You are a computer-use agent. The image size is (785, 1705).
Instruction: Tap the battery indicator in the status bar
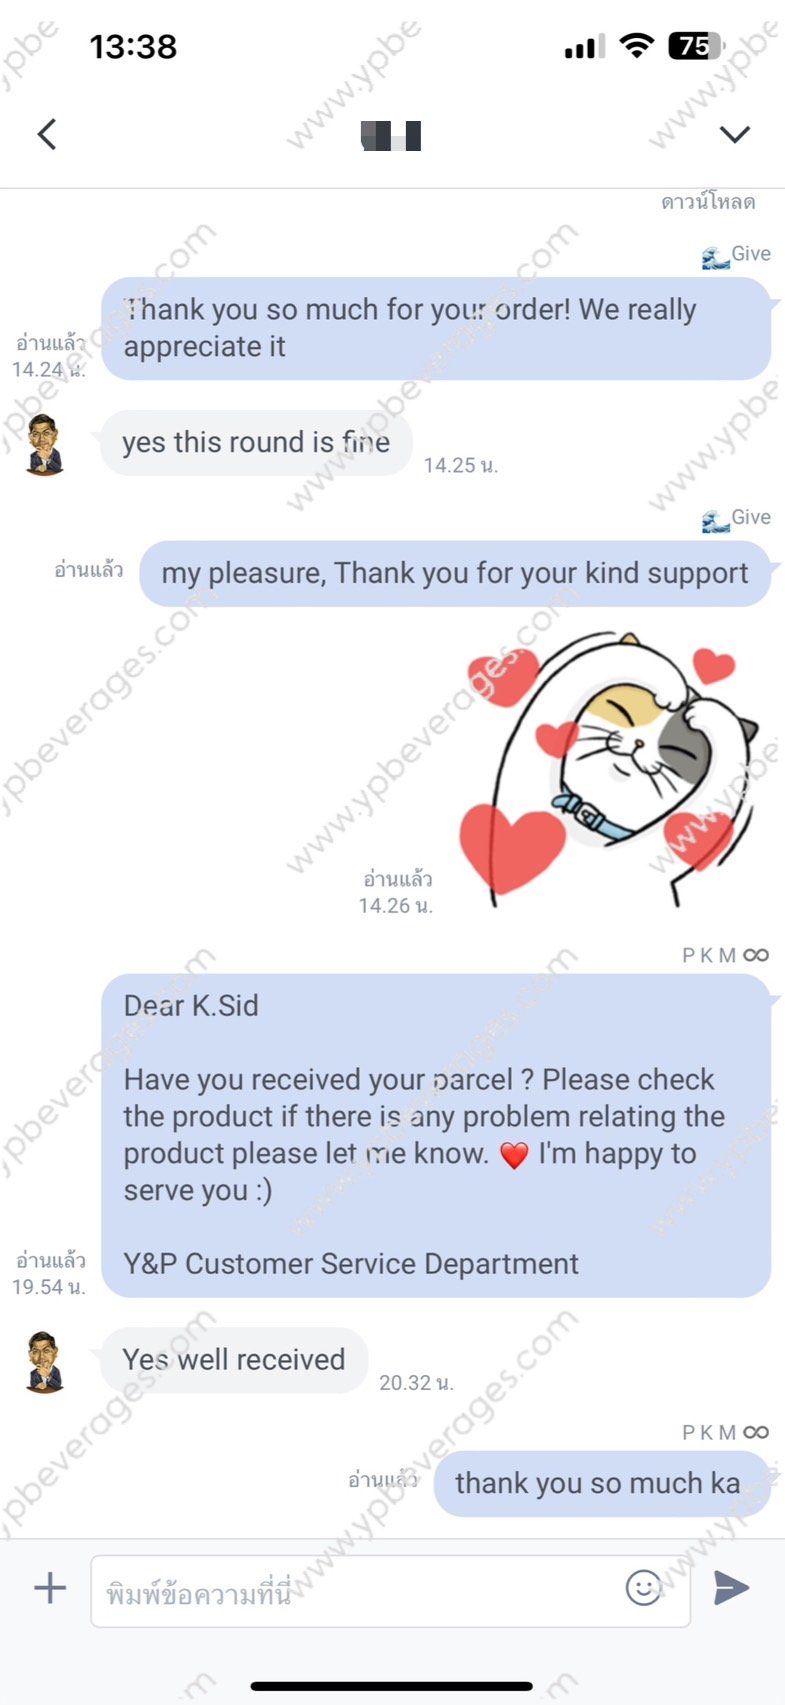click(695, 46)
